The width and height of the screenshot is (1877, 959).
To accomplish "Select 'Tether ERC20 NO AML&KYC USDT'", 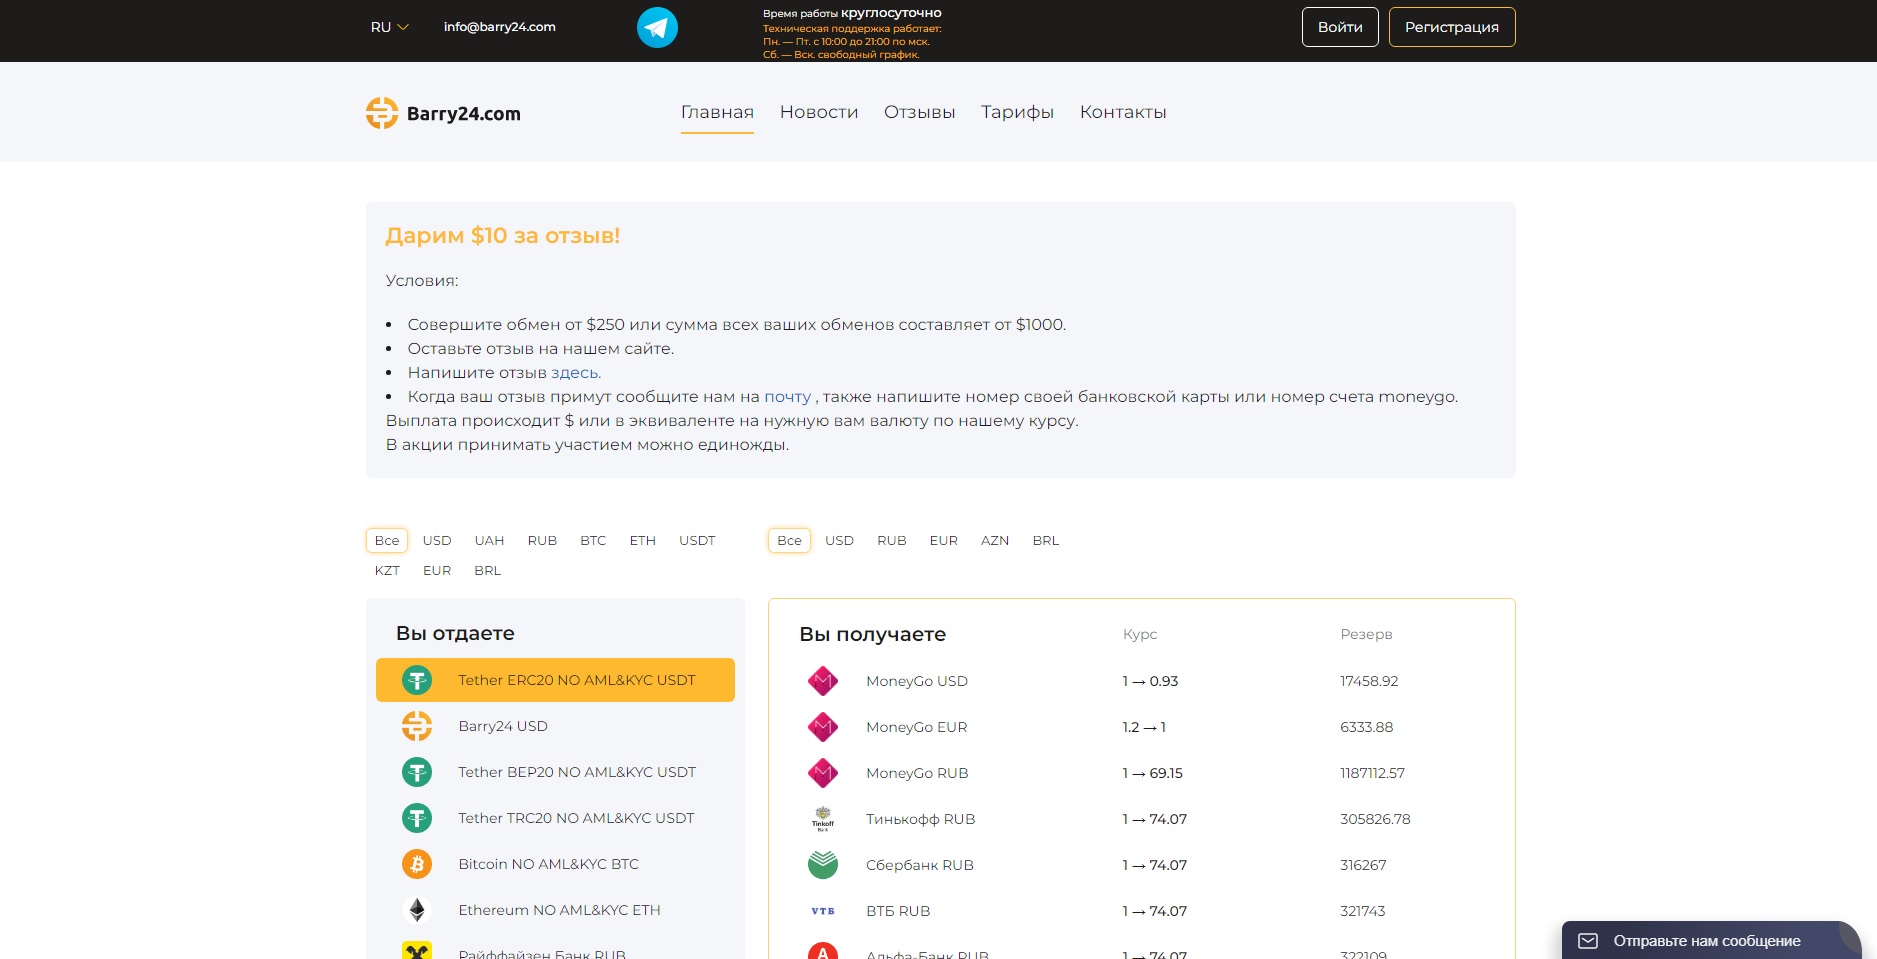I will tap(555, 680).
